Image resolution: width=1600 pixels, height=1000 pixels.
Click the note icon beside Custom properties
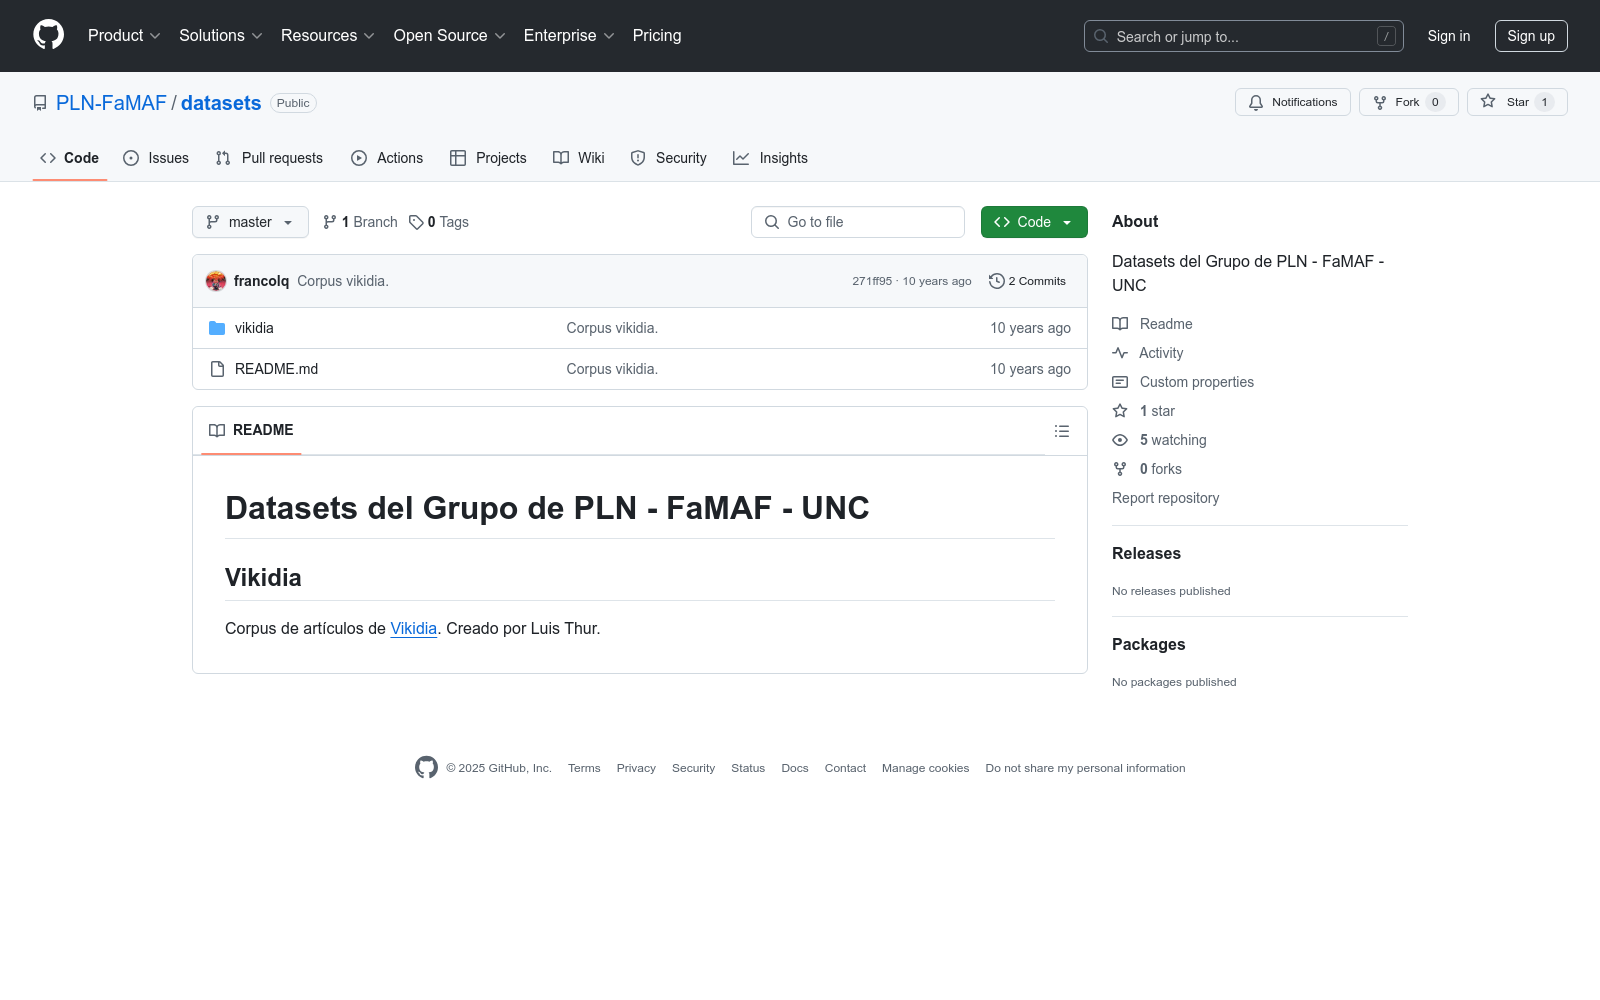[x=1120, y=382]
